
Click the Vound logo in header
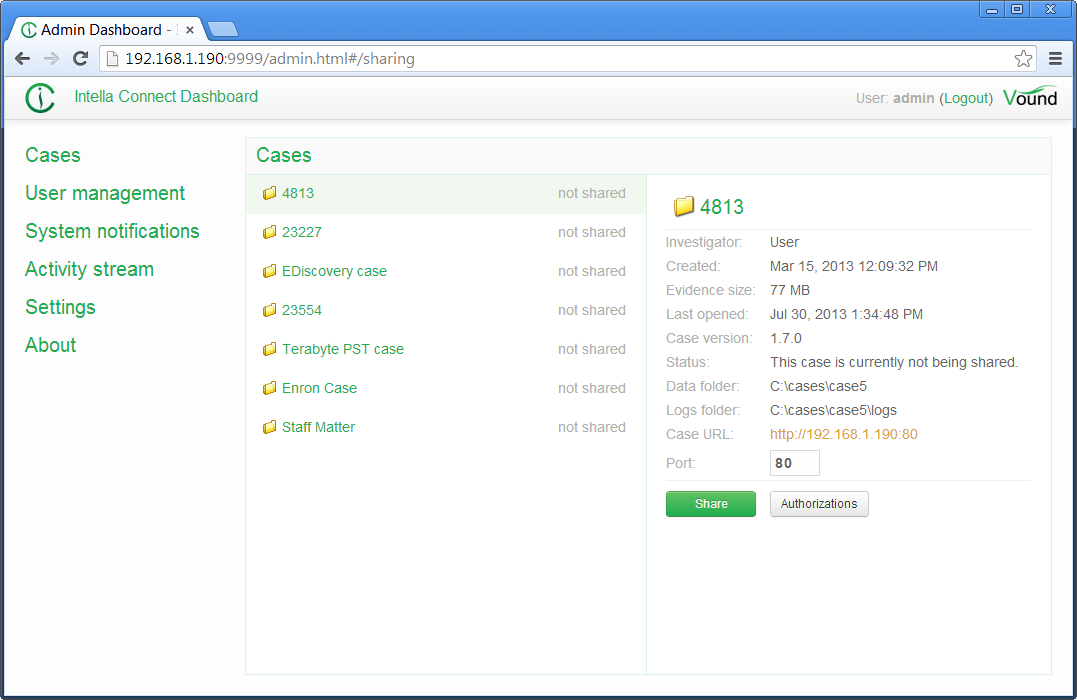1029,97
